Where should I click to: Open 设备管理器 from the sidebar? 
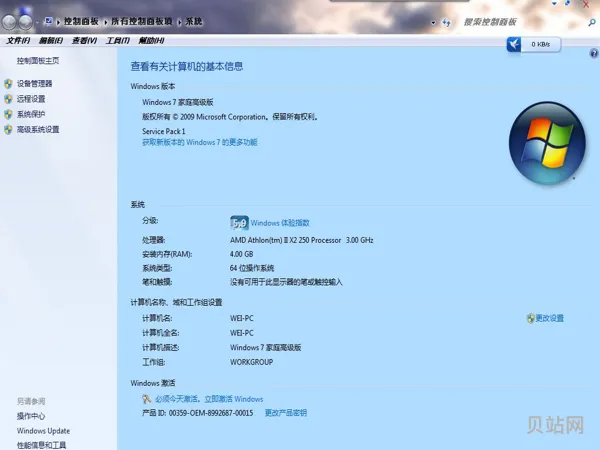pyautogui.click(x=34, y=83)
